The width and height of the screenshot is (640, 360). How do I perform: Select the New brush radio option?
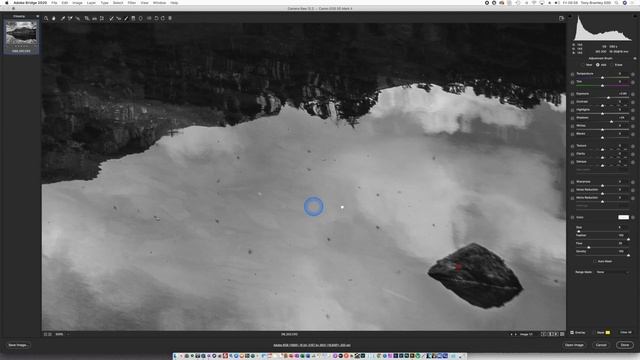(x=583, y=65)
